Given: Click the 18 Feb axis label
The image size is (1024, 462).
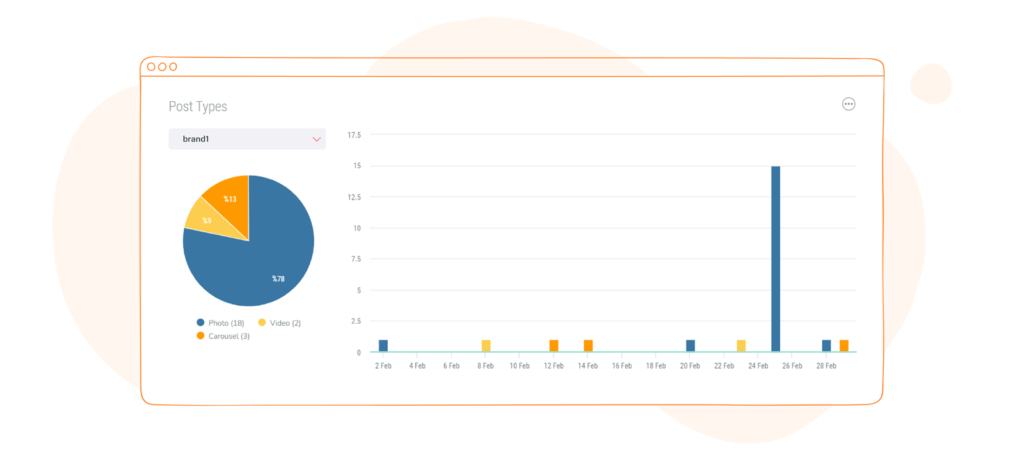Looking at the screenshot, I should coord(656,366).
